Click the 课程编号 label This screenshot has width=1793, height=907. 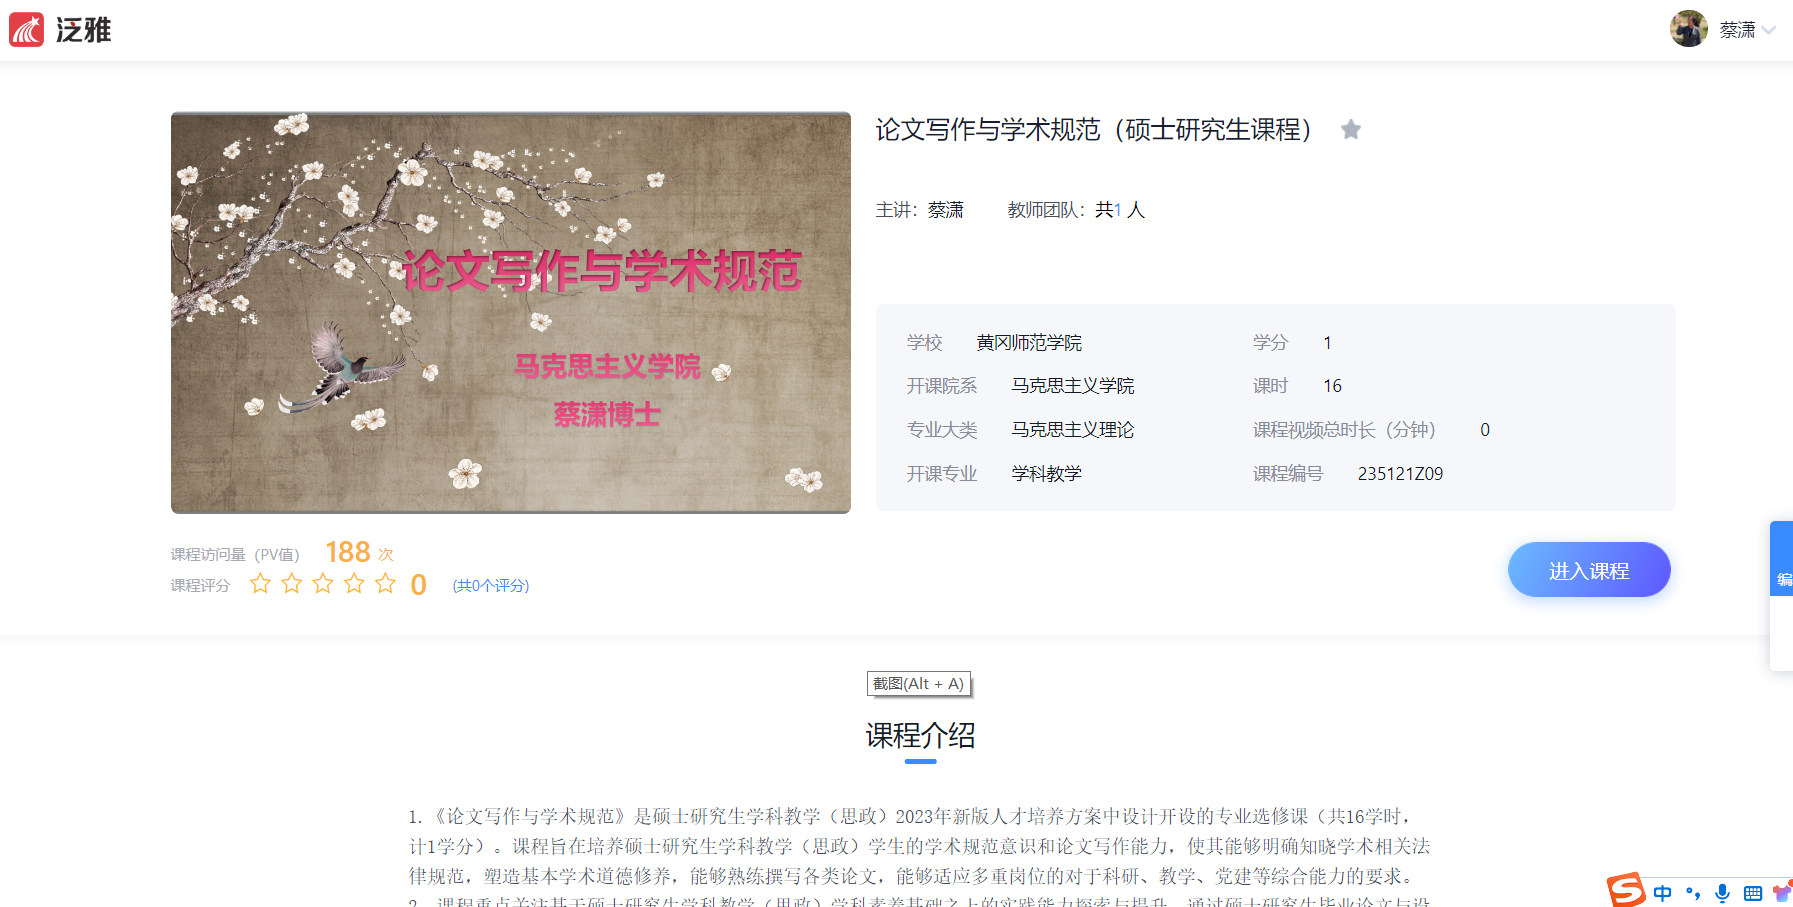[x=1288, y=474]
